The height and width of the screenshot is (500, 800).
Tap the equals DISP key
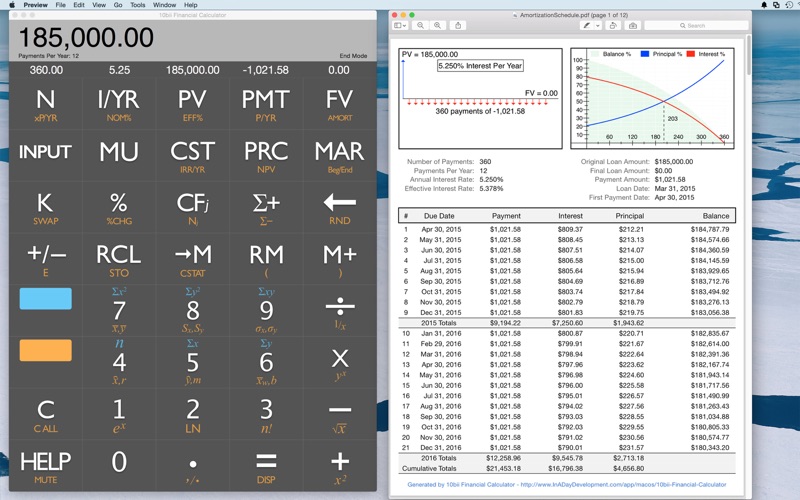tap(266, 466)
